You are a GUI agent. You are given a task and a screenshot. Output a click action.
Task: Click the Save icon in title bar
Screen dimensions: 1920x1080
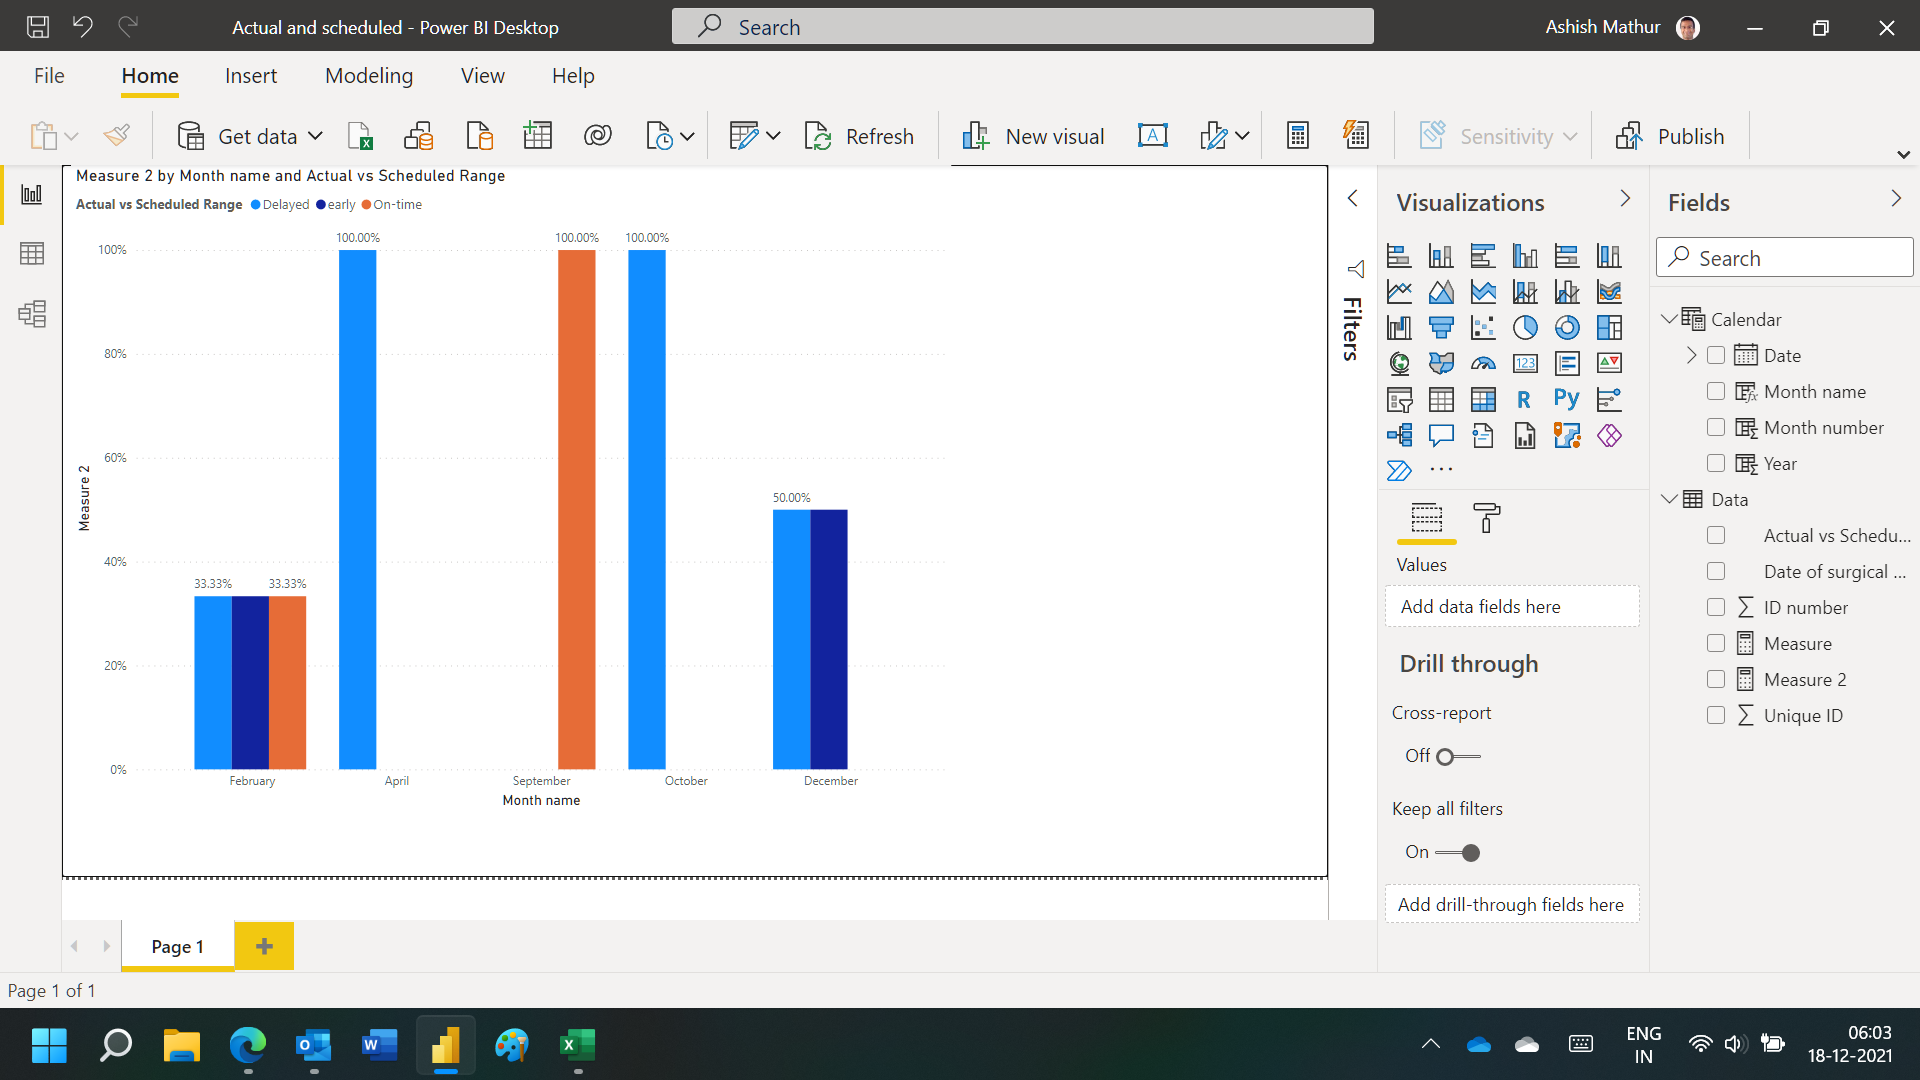pos(38,27)
